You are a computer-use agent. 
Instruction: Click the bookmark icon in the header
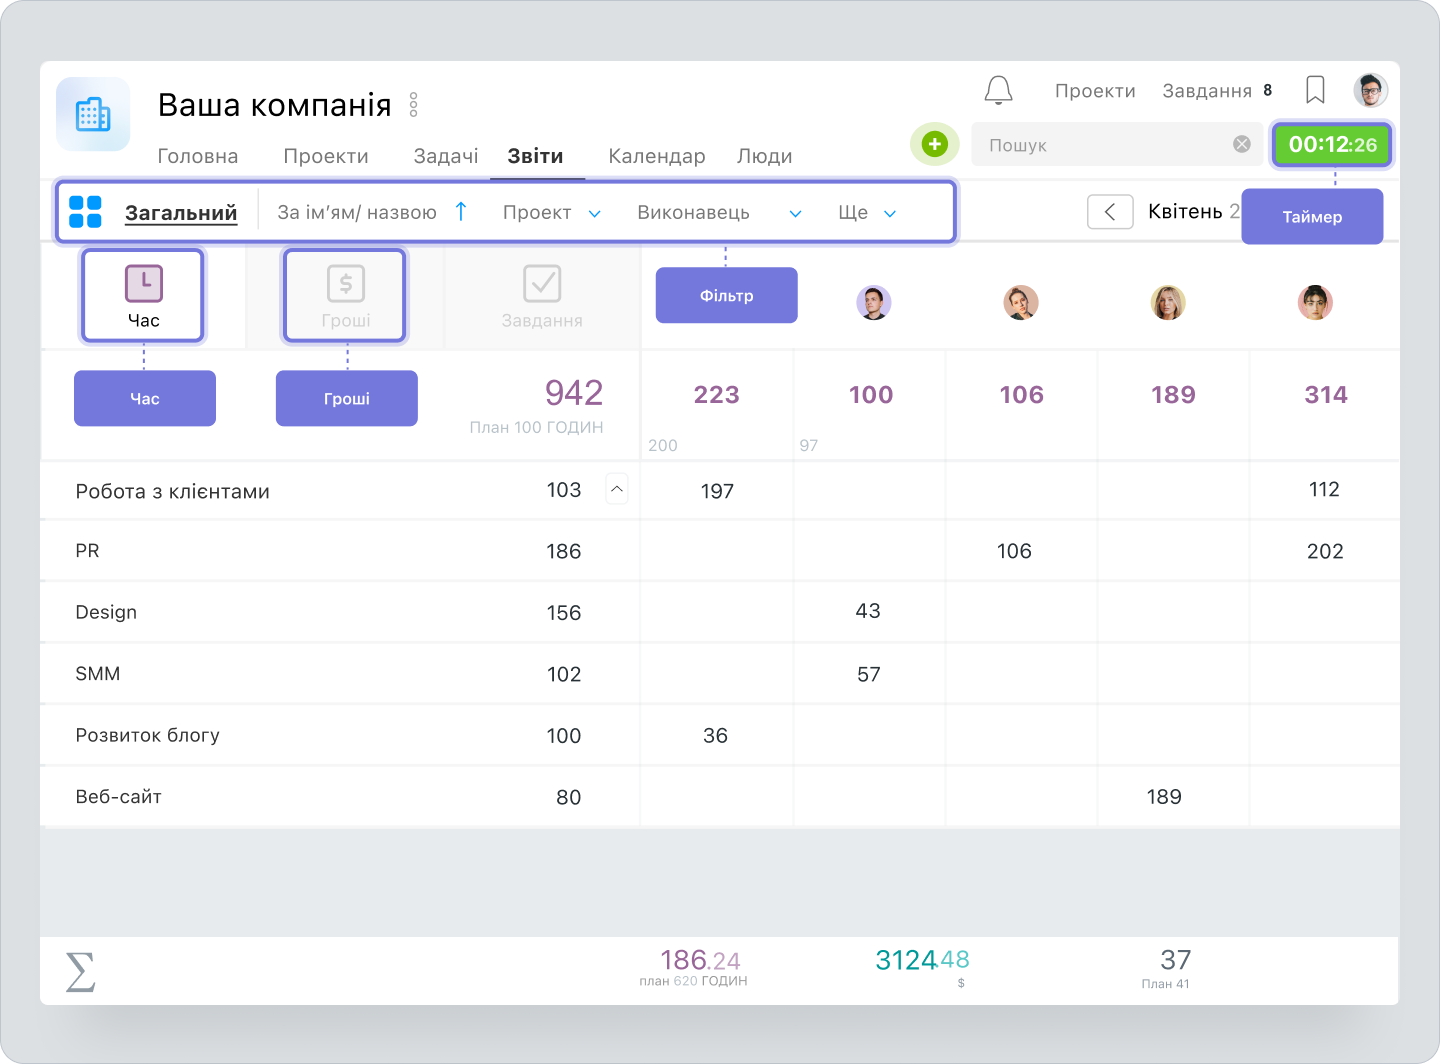(x=1314, y=90)
